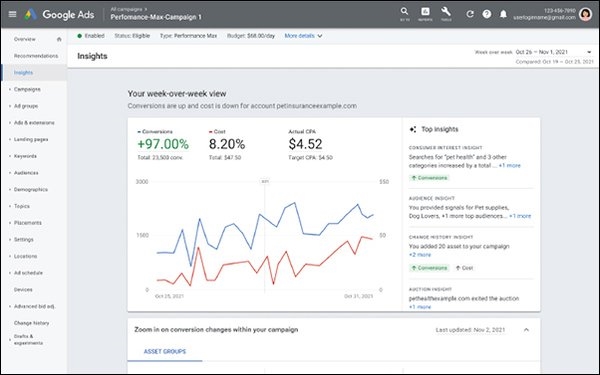The image size is (600, 375).
Task: Open Advanced bid adj. in sidebar
Action: click(34, 307)
